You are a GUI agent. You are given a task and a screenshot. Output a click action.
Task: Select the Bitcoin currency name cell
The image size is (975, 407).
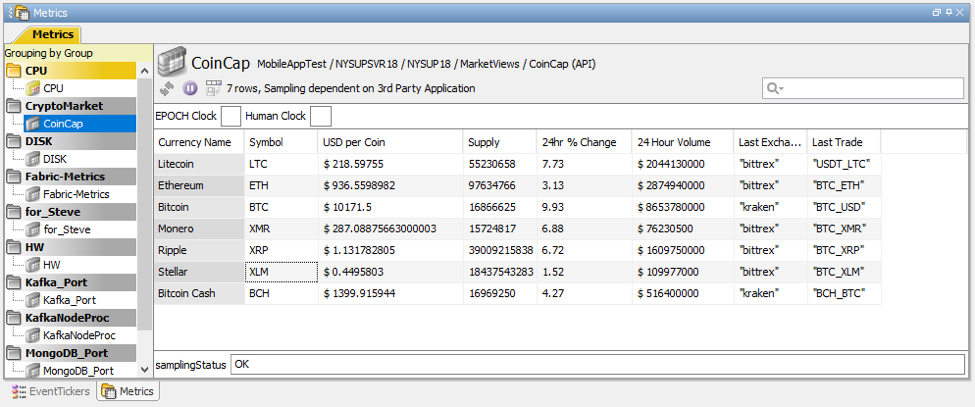coord(199,207)
